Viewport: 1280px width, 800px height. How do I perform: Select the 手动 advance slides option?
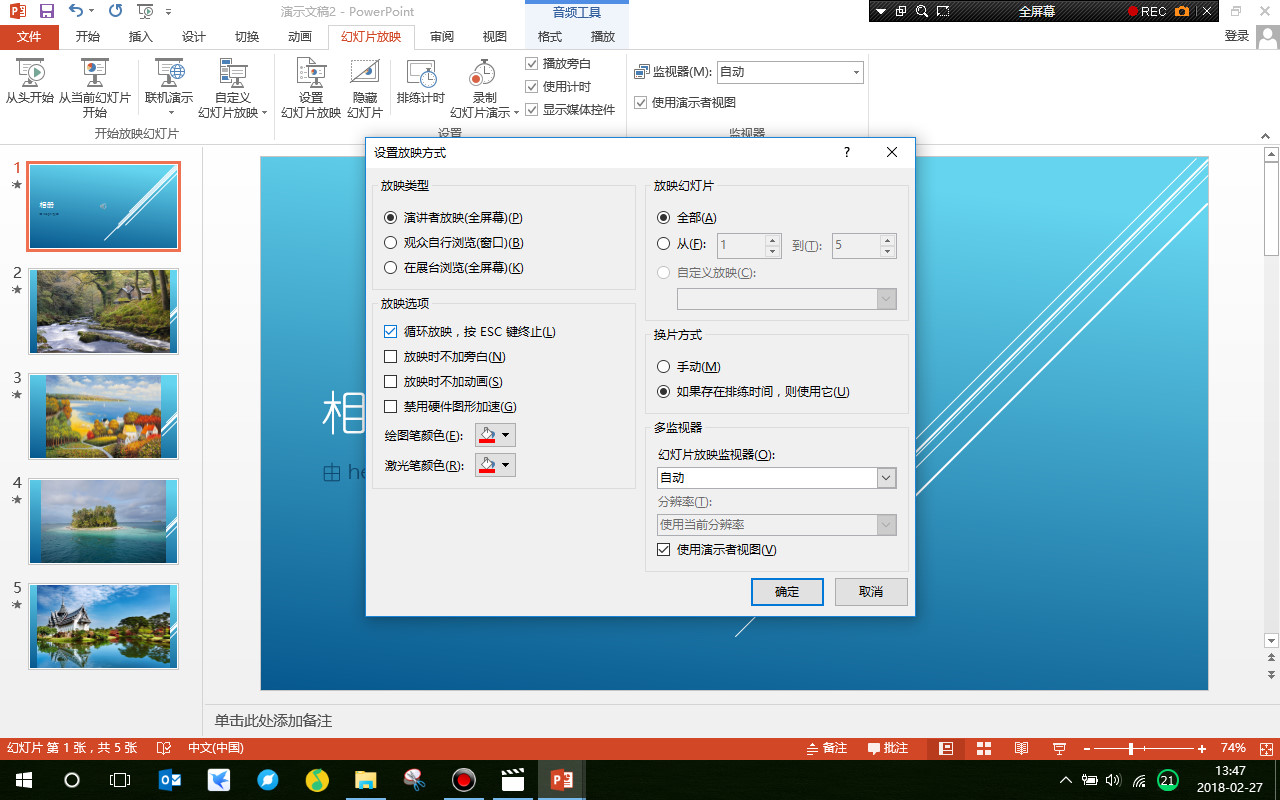[x=662, y=366]
